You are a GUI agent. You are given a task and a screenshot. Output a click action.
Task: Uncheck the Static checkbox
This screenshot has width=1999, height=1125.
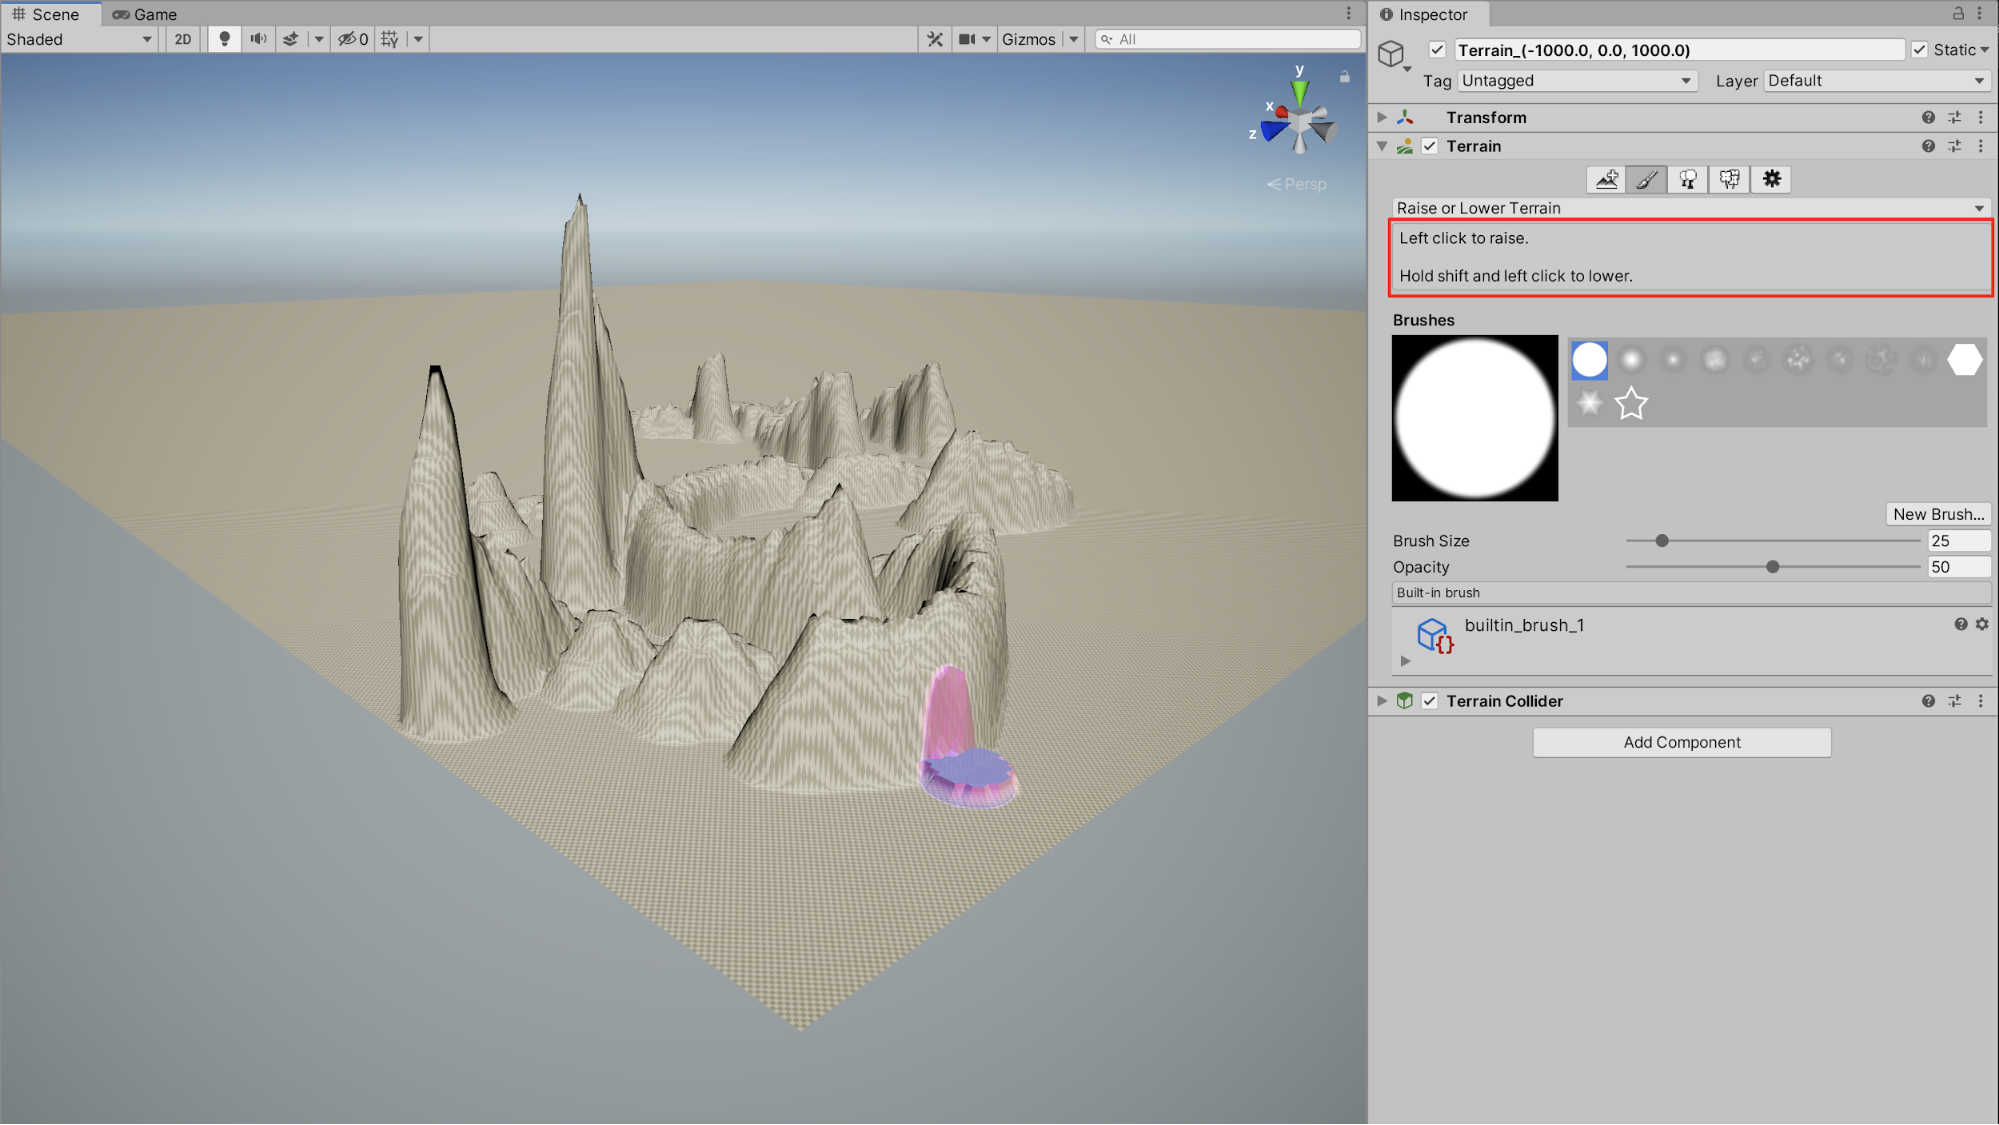1919,50
